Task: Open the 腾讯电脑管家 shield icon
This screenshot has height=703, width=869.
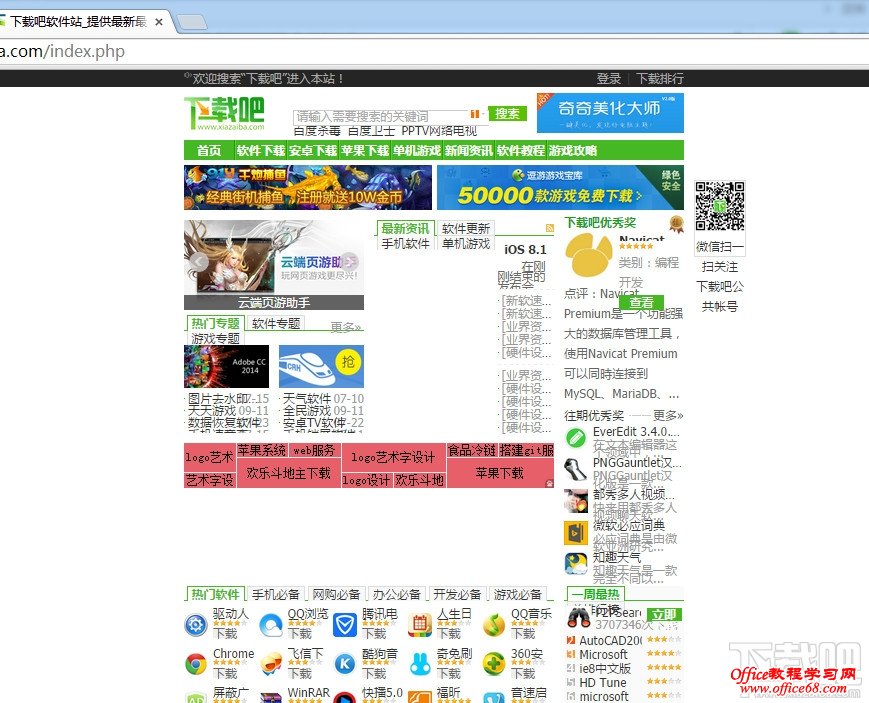Action: point(345,625)
